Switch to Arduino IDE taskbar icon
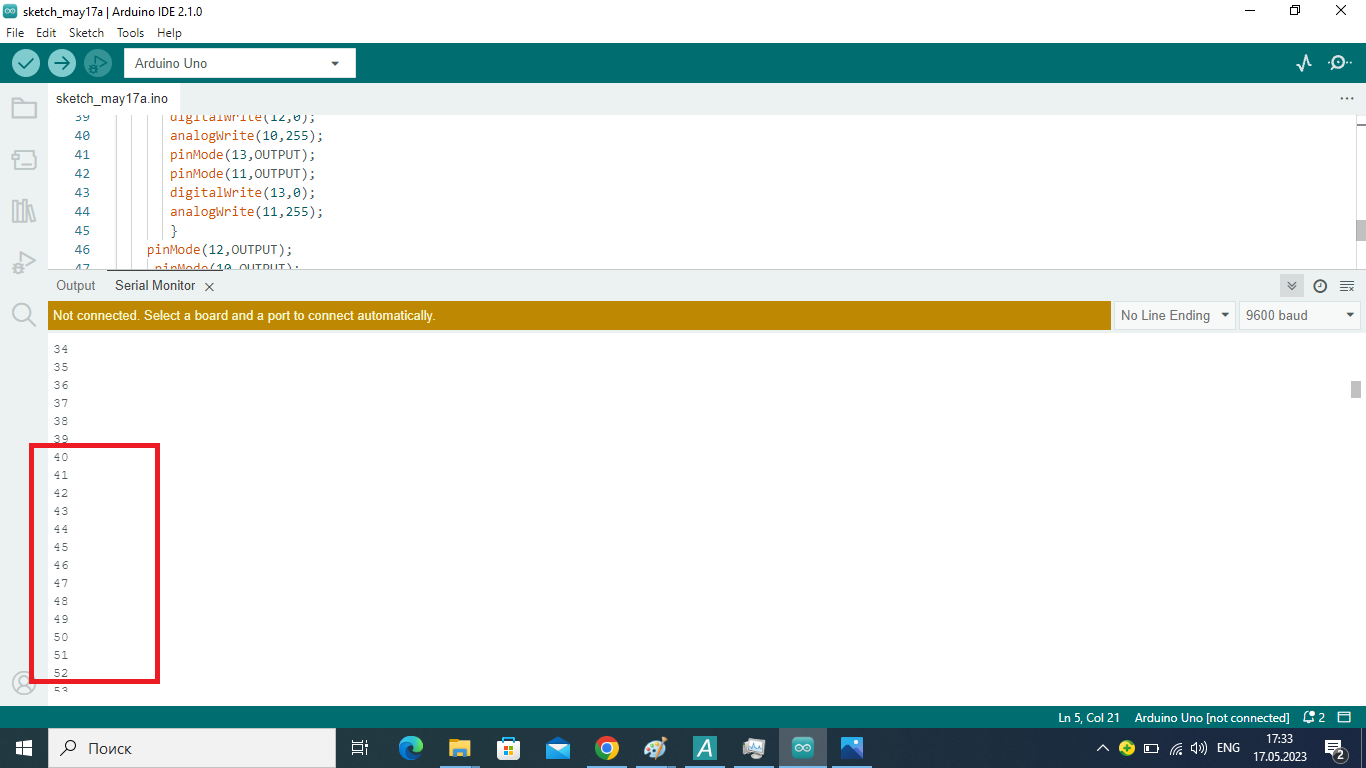Screen dimensions: 1366x768 click(803, 748)
